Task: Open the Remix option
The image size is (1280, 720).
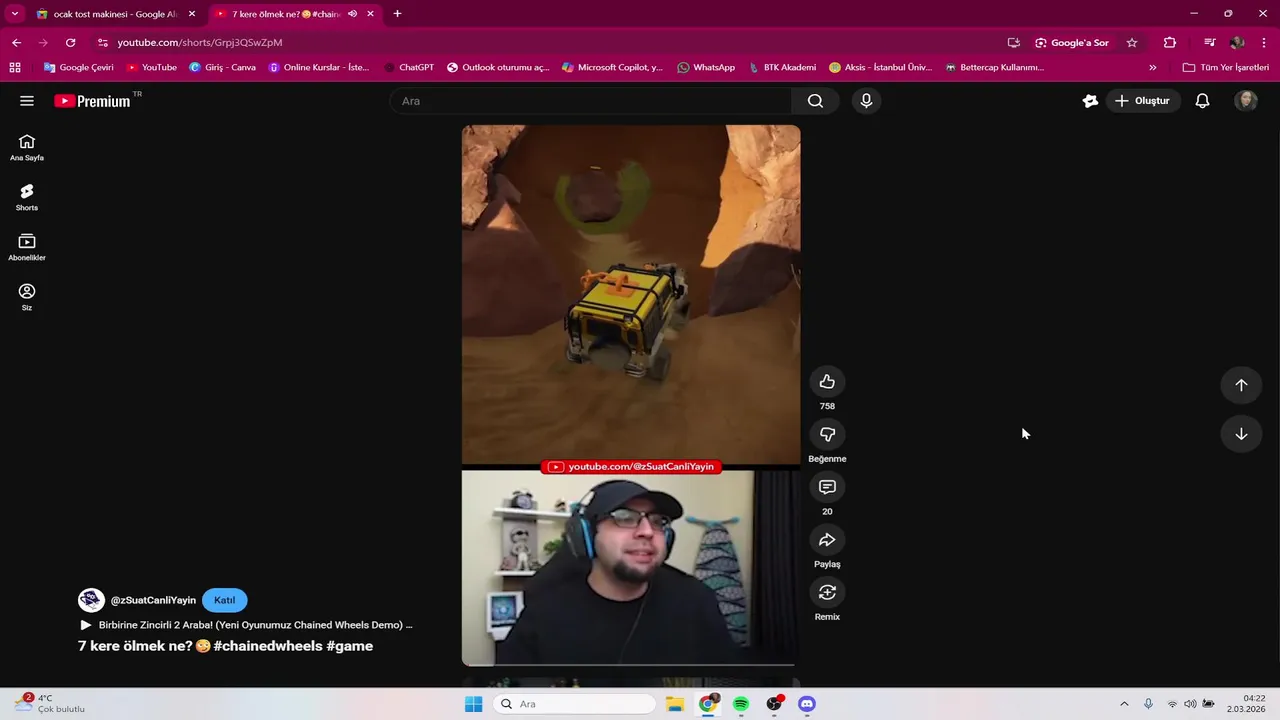Action: pos(827,592)
